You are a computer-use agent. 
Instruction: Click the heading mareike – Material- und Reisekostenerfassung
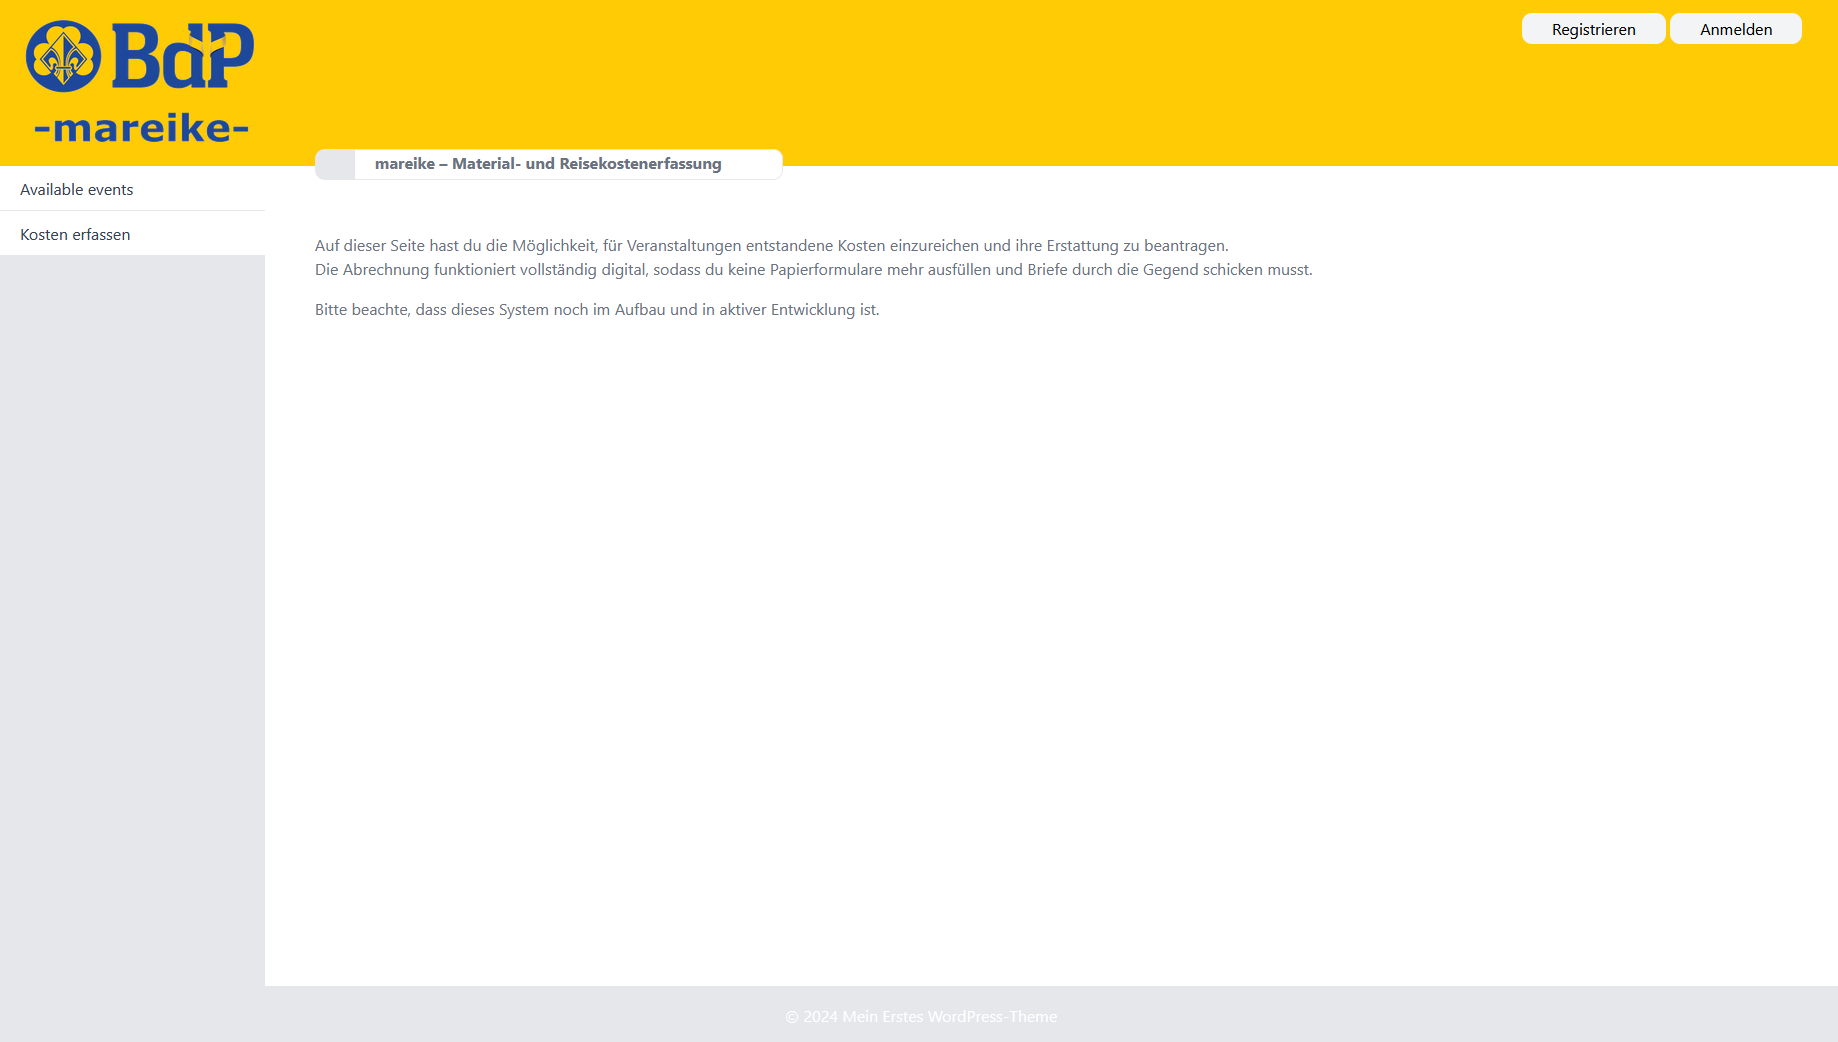click(548, 164)
